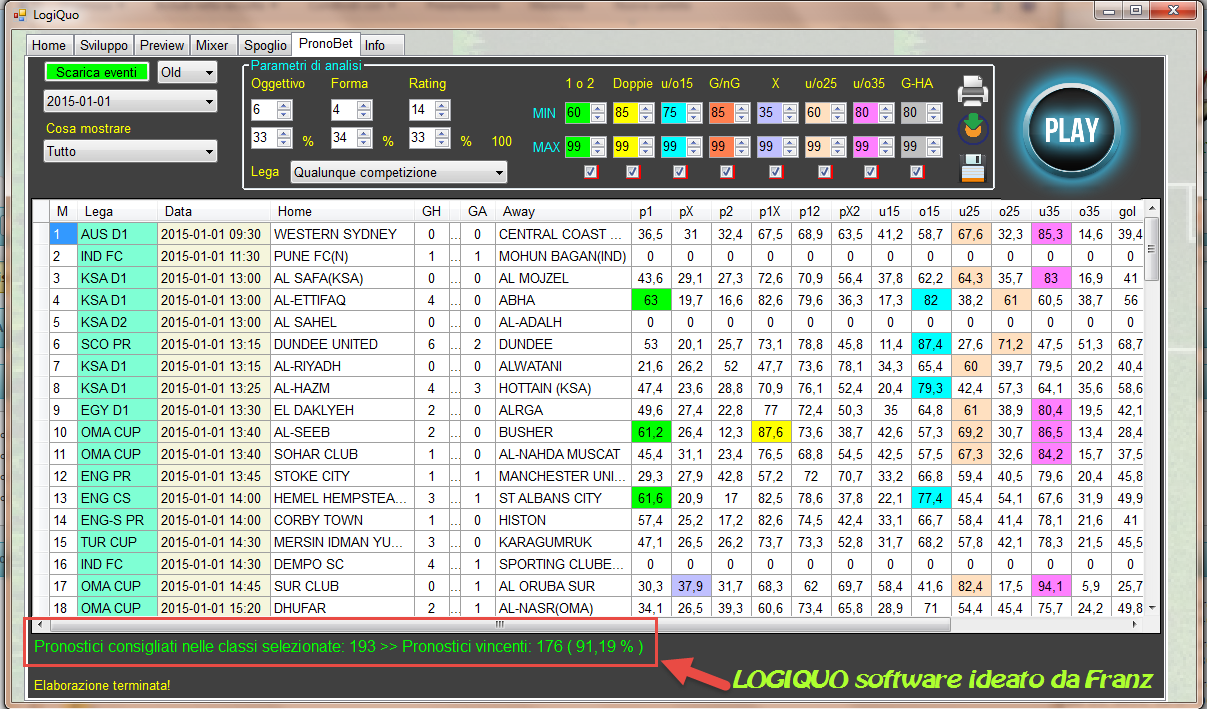
Task: Click the Forma percentage field showing 34
Action: point(343,138)
